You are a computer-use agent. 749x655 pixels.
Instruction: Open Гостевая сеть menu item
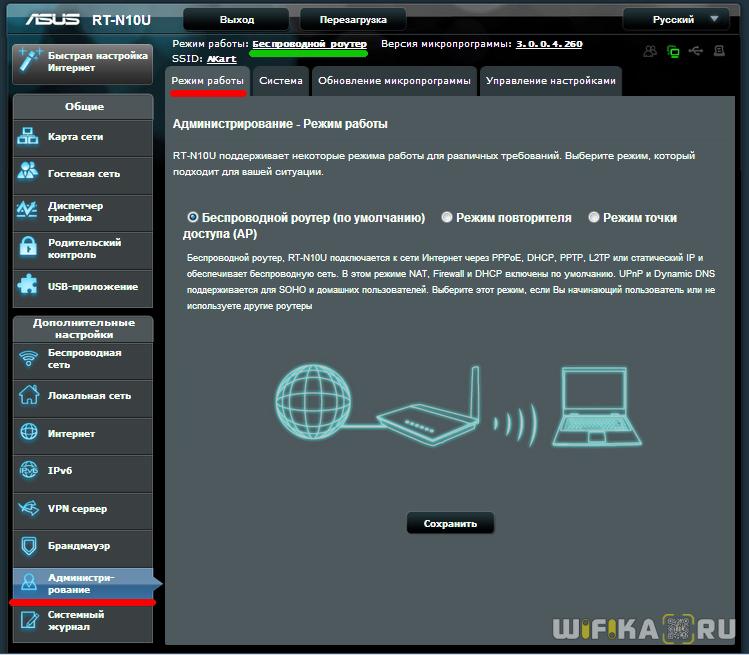83,174
